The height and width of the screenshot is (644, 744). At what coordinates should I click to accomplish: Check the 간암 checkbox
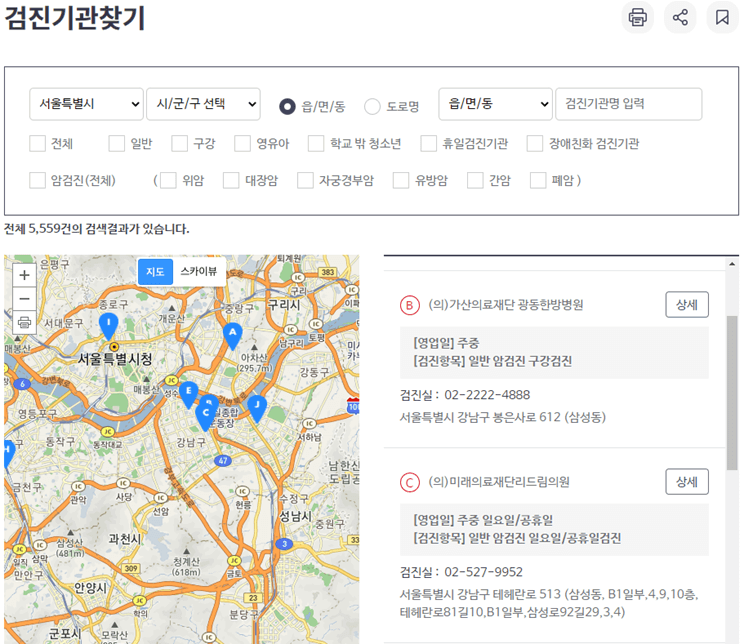point(475,180)
